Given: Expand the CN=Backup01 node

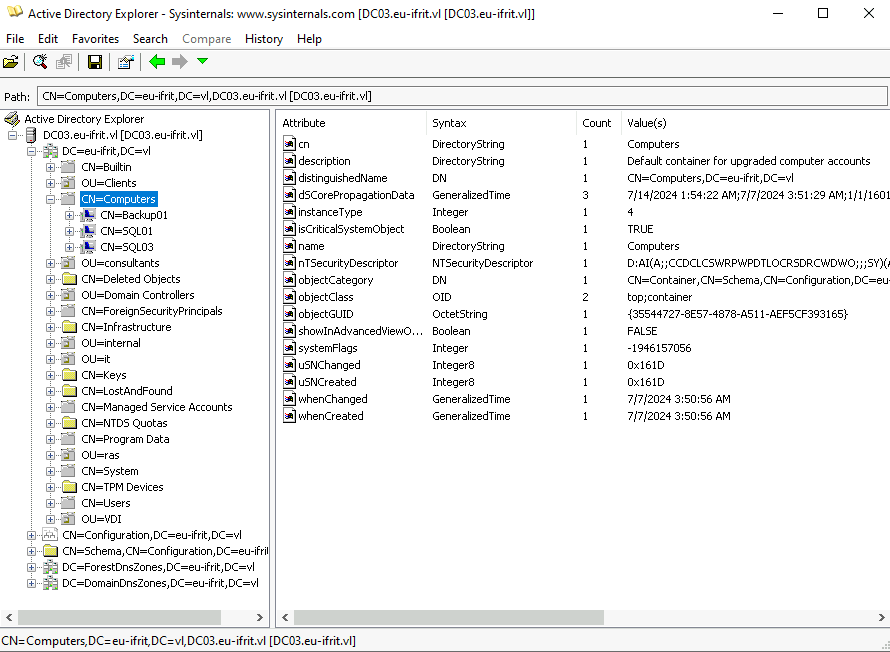Looking at the screenshot, I should pos(69,215).
